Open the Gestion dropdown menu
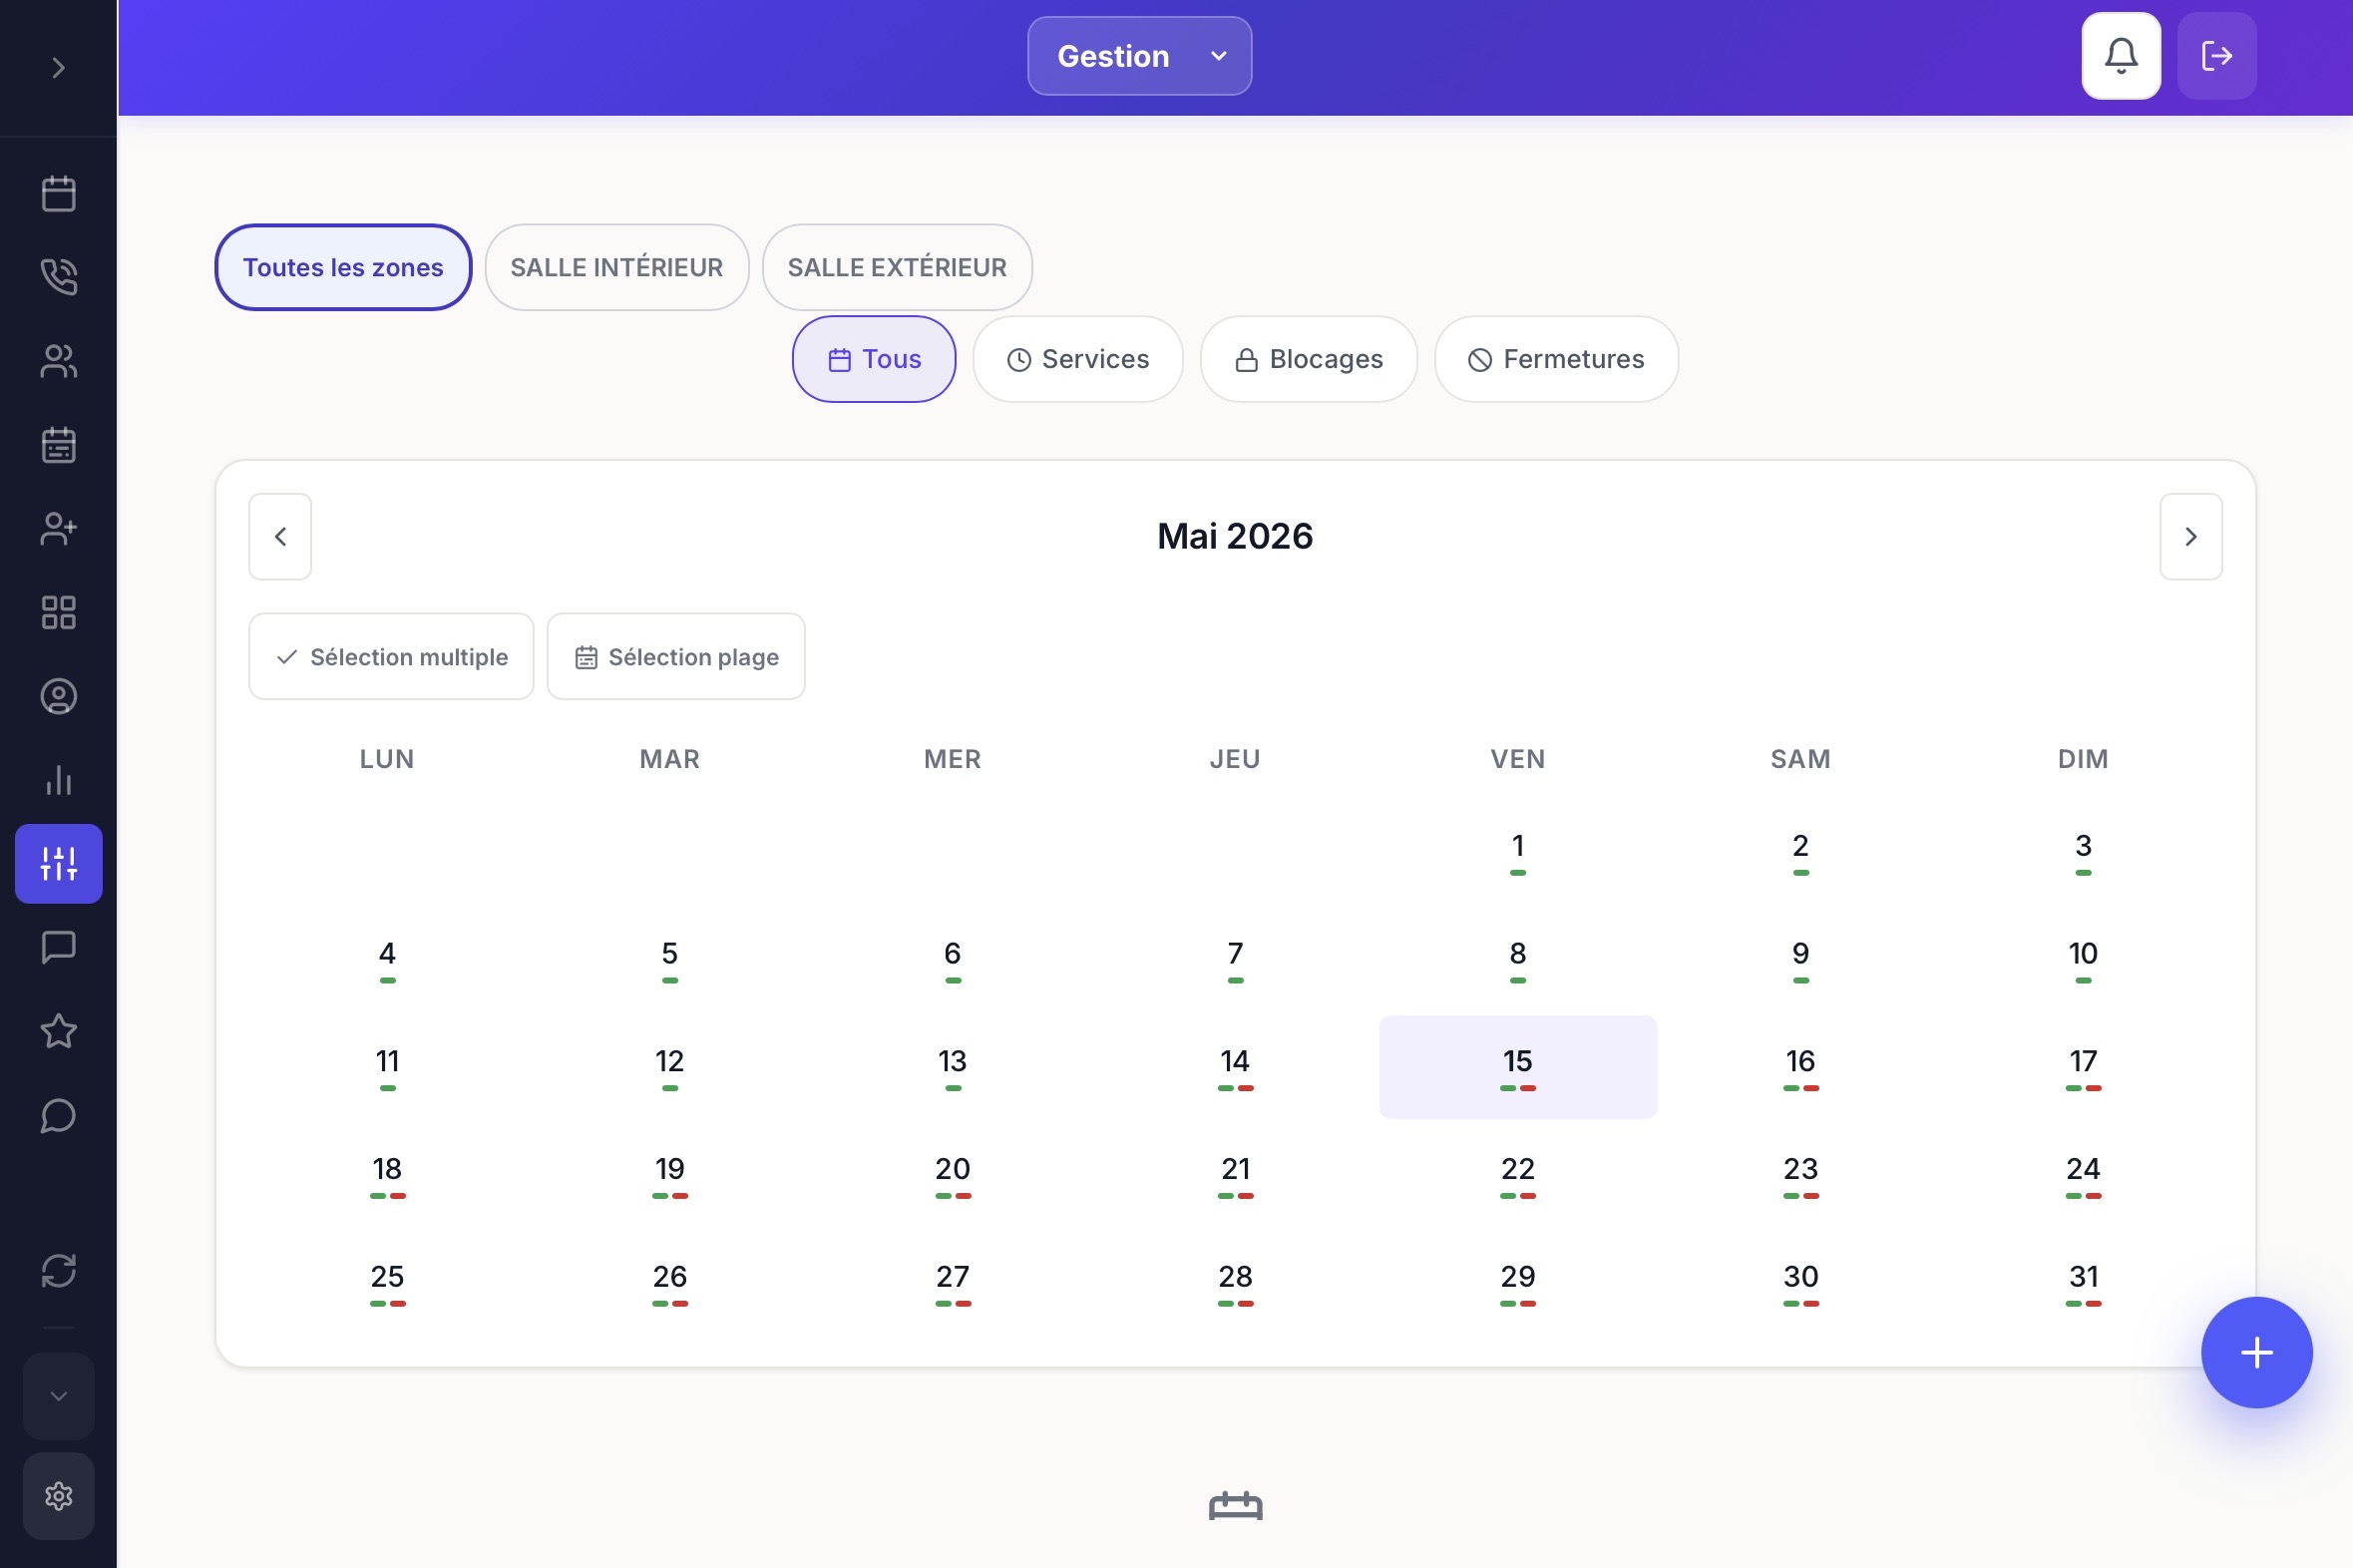This screenshot has width=2353, height=1568. point(1139,56)
